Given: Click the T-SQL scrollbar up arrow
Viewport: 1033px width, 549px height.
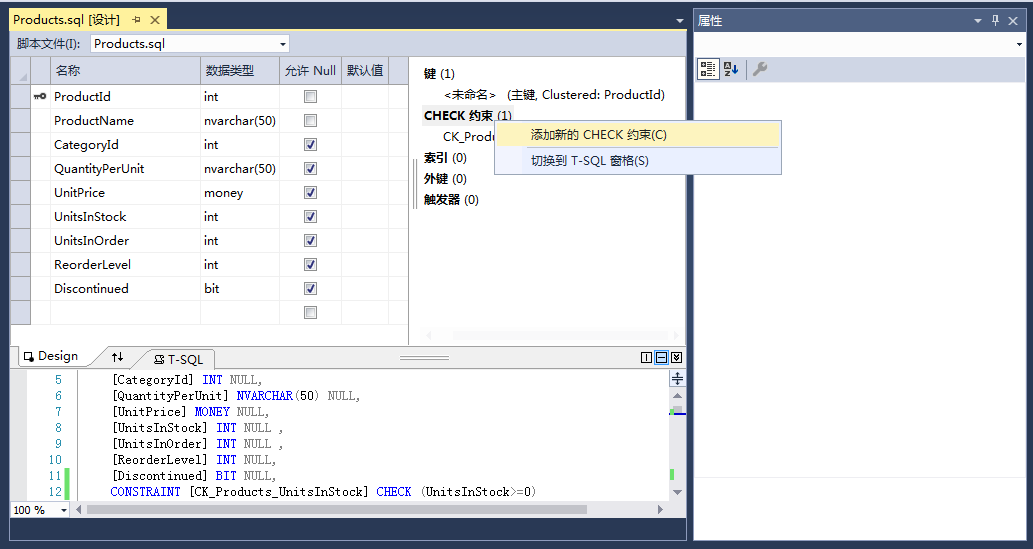Looking at the screenshot, I should click(x=677, y=395).
